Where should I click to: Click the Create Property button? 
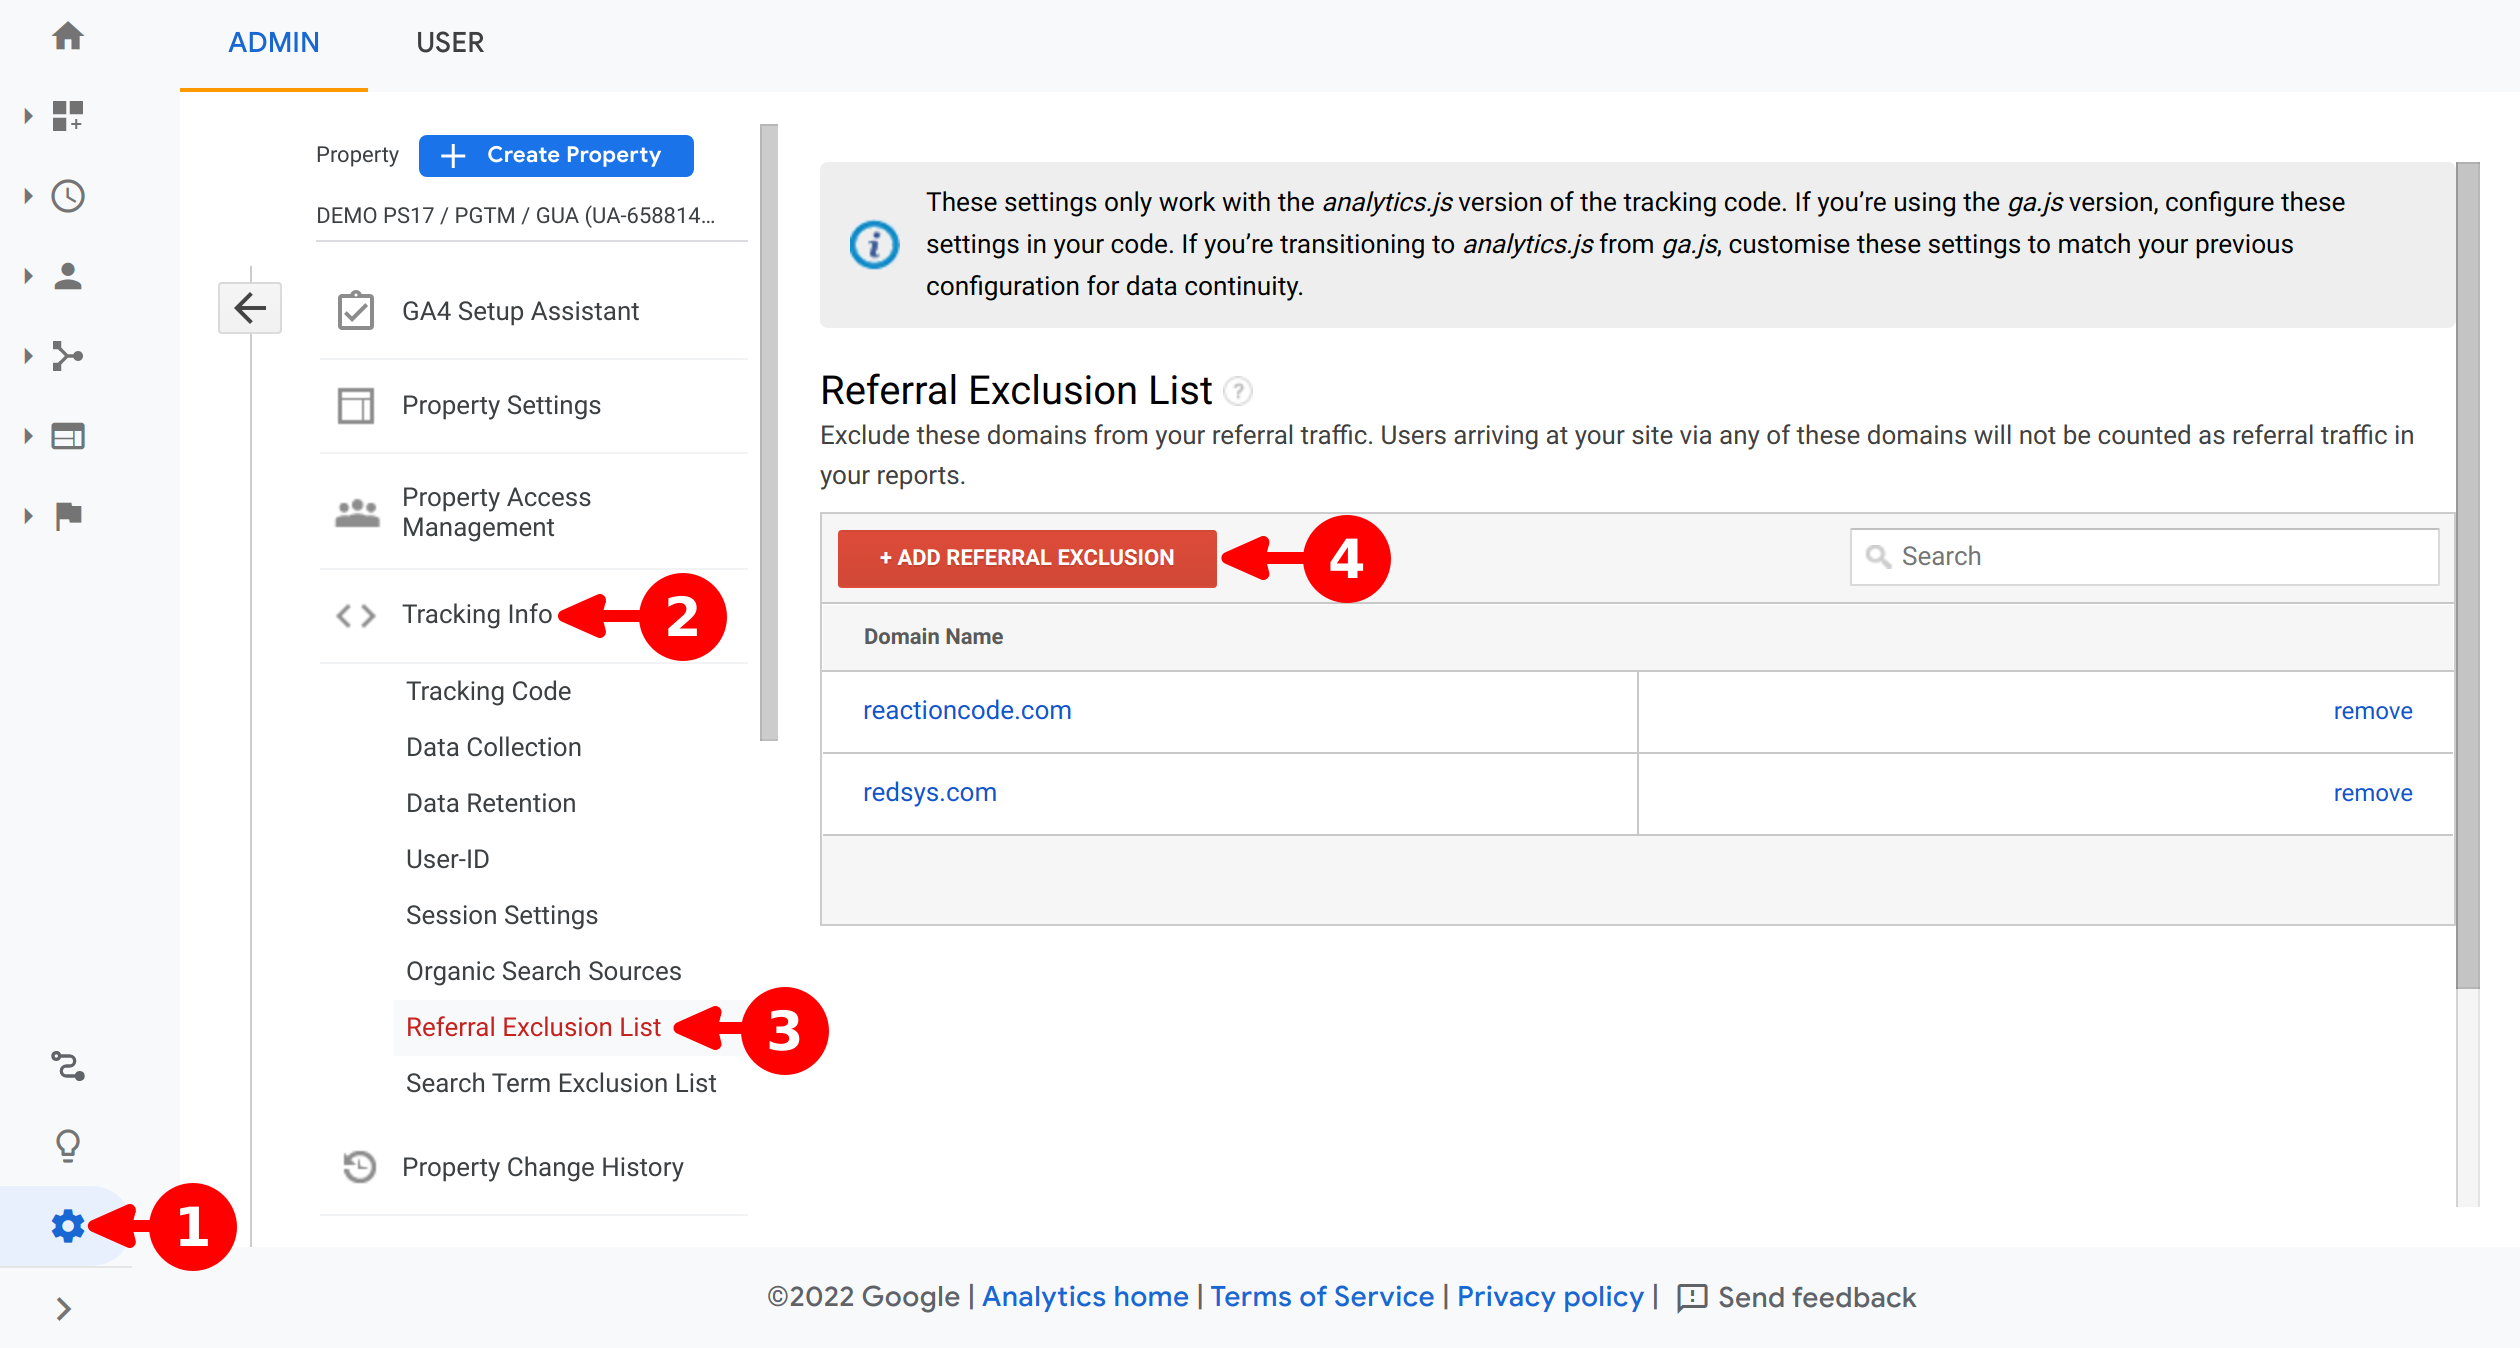pyautogui.click(x=555, y=156)
